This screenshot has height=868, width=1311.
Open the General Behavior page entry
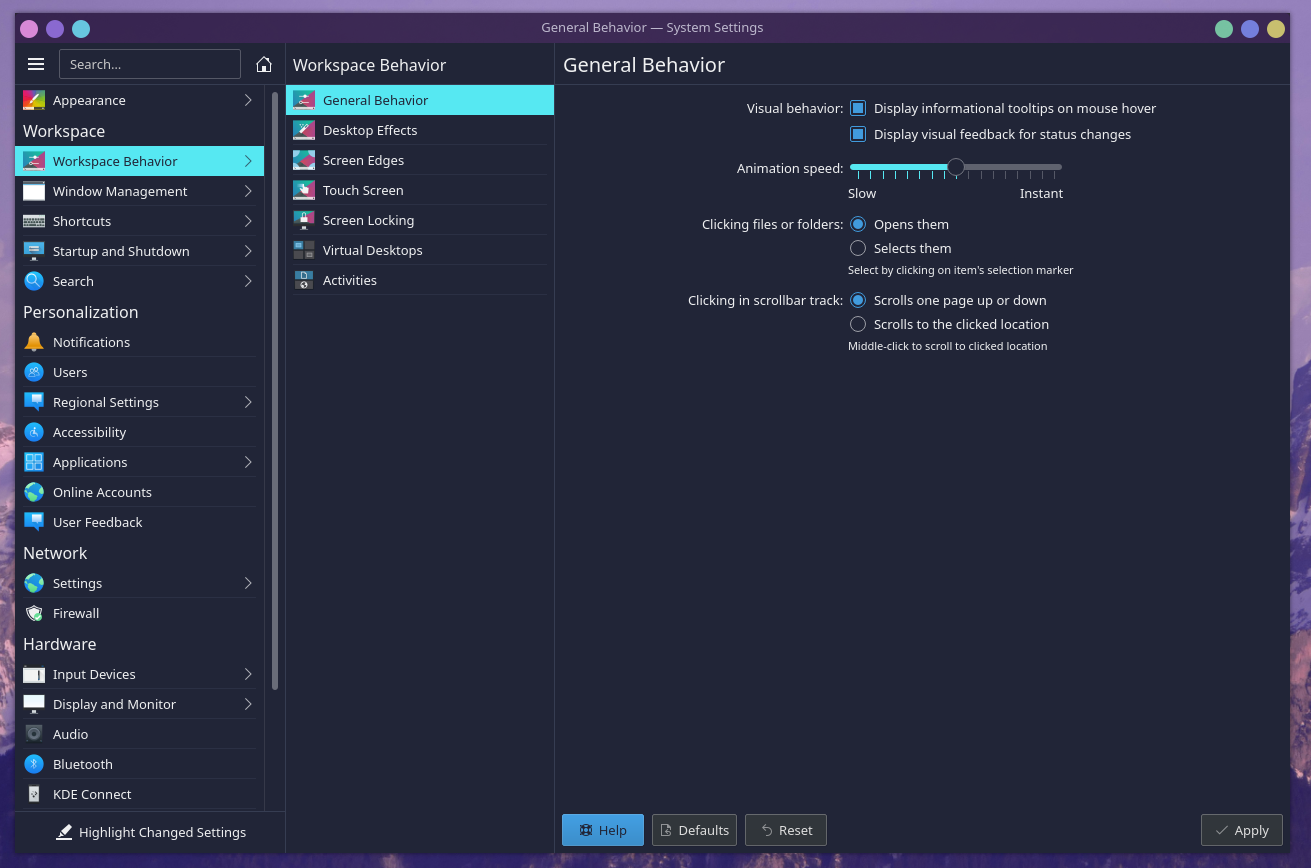click(420, 100)
